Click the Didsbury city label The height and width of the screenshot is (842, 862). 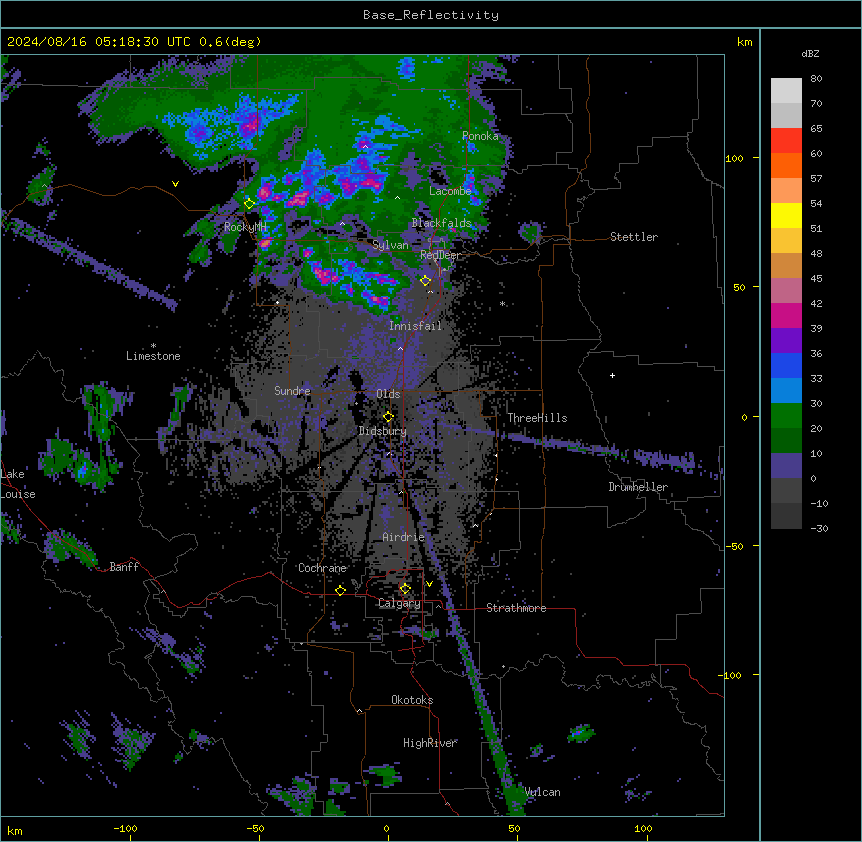[383, 431]
